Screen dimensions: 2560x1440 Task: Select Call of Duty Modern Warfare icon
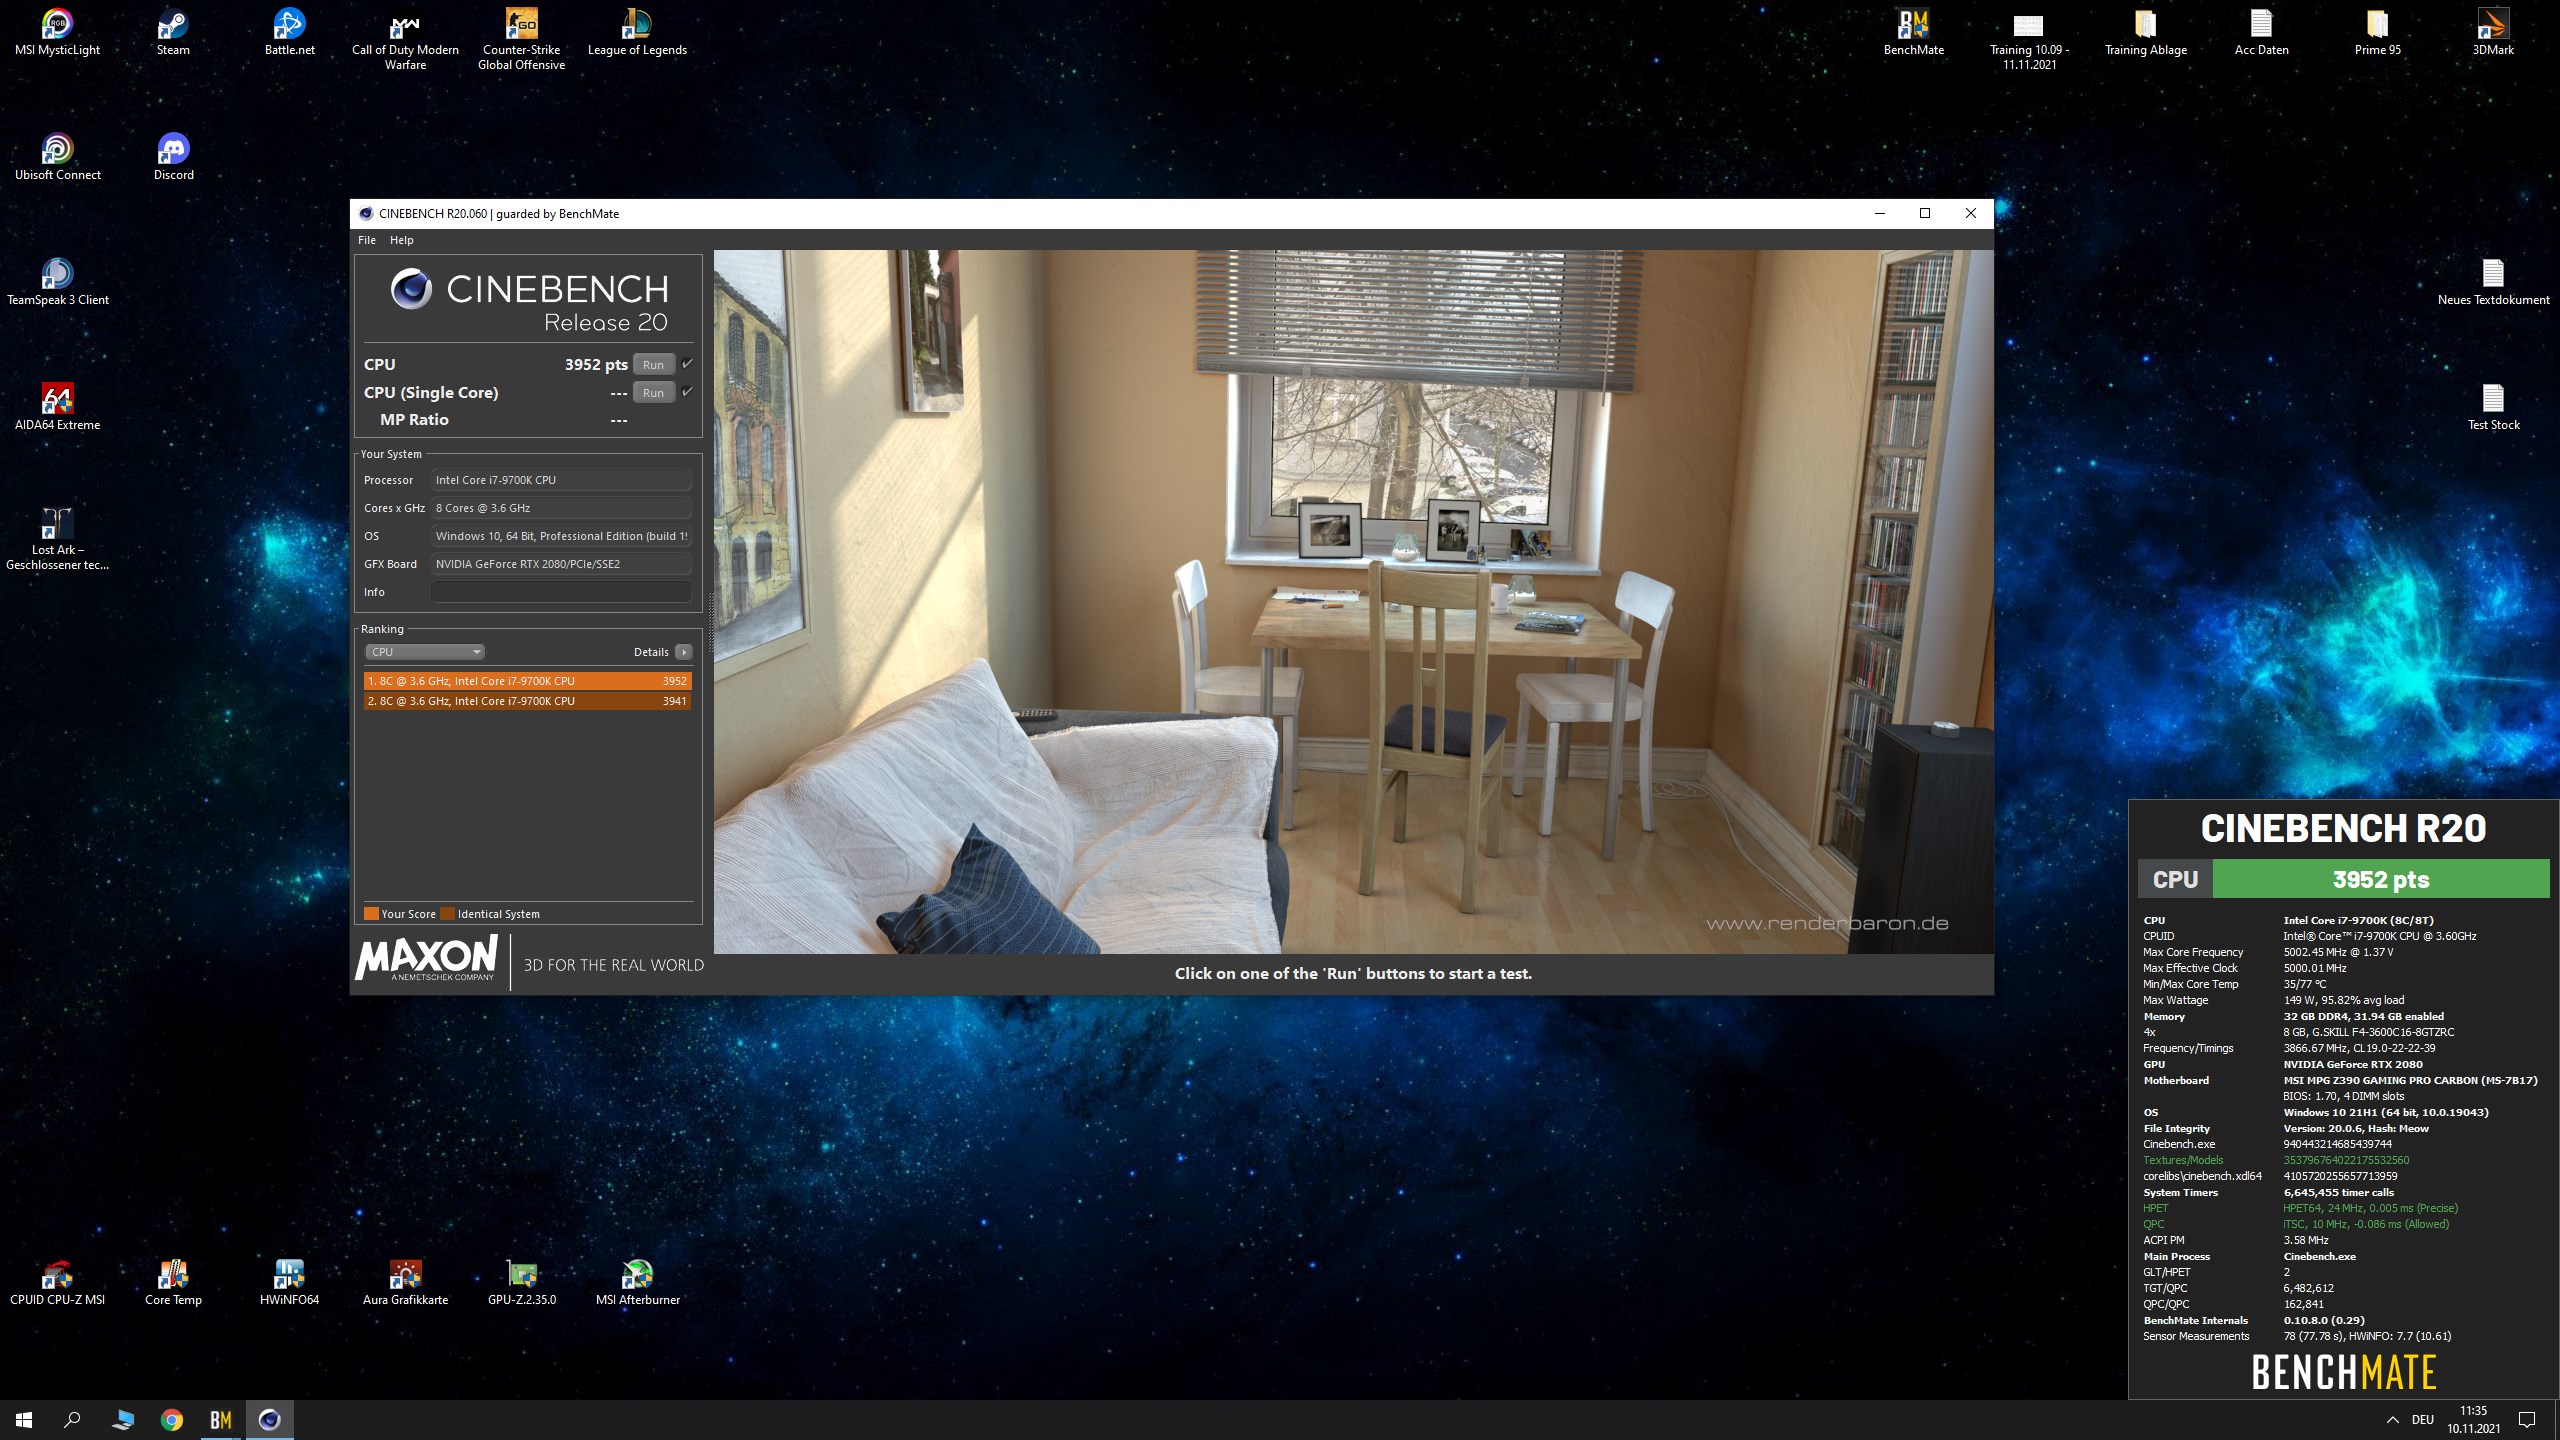405,40
